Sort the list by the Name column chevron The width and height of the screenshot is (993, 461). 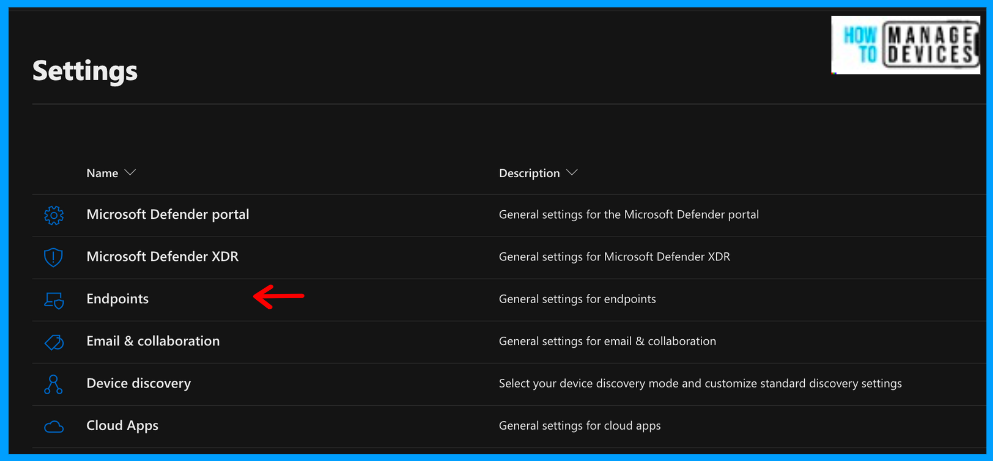[x=130, y=173]
